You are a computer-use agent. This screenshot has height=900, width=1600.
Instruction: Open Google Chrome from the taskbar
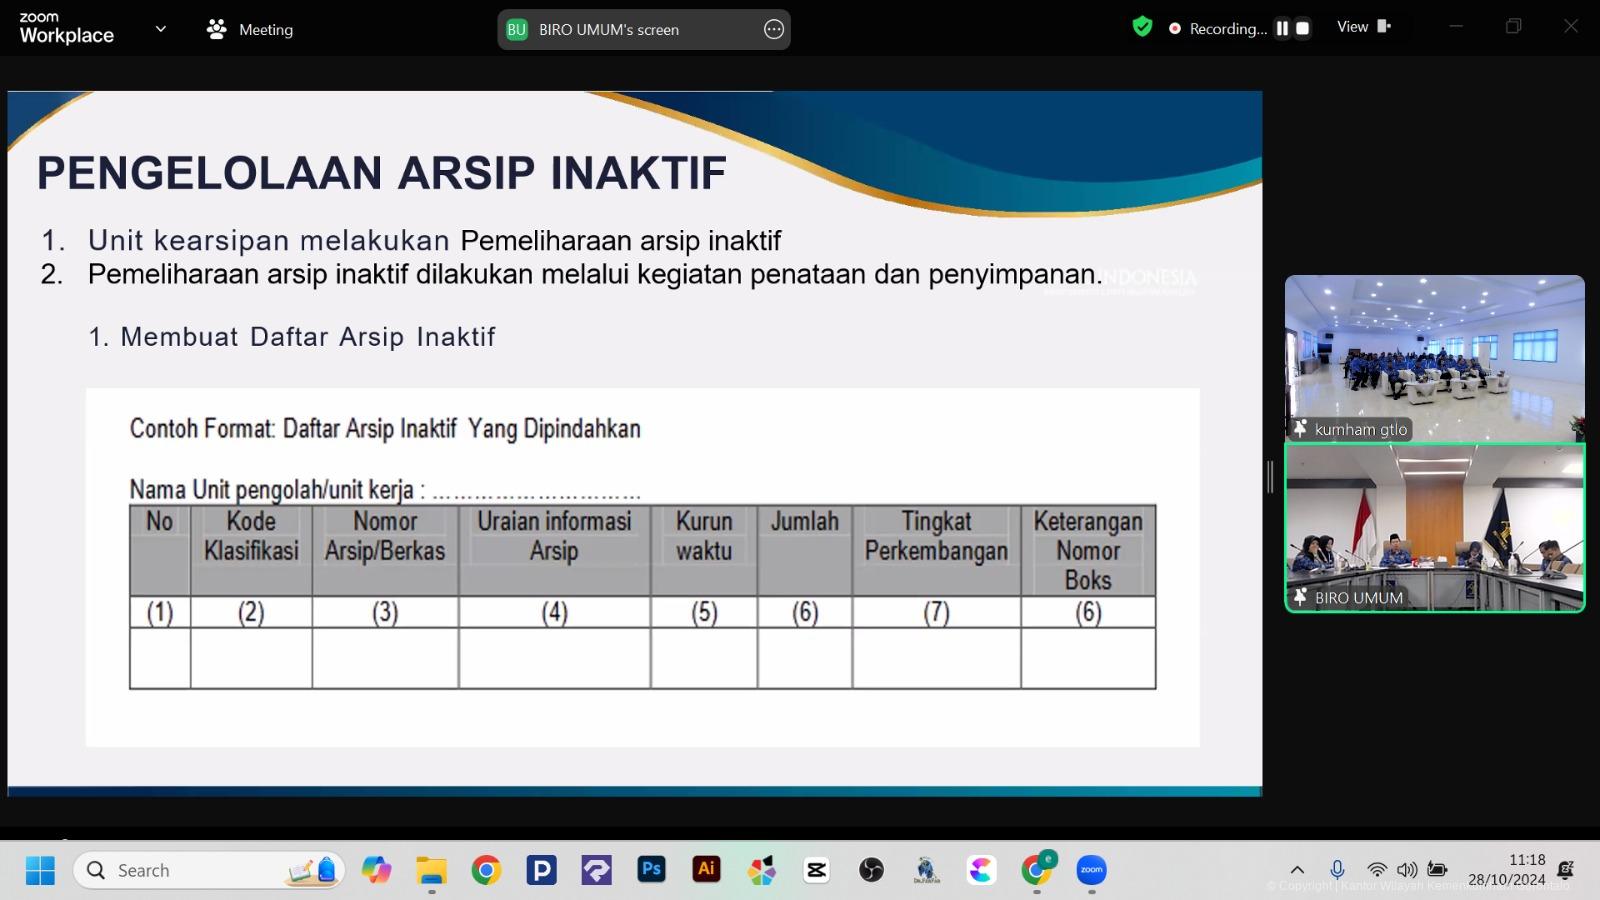tap(486, 870)
